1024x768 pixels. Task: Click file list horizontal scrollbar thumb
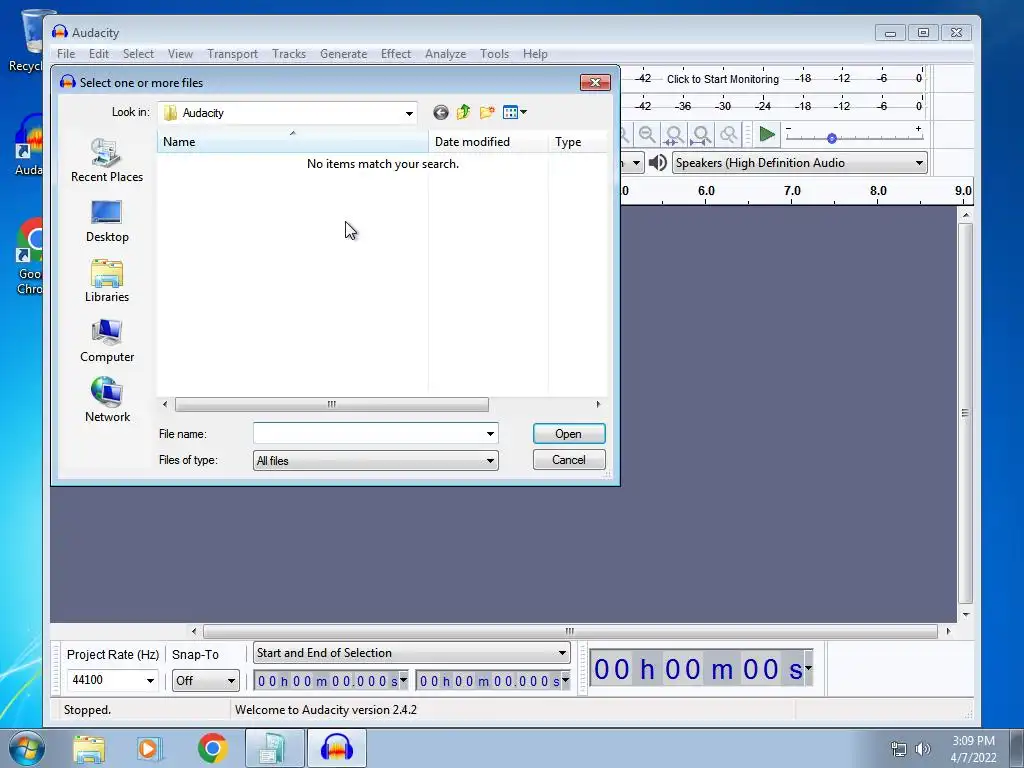(x=332, y=405)
